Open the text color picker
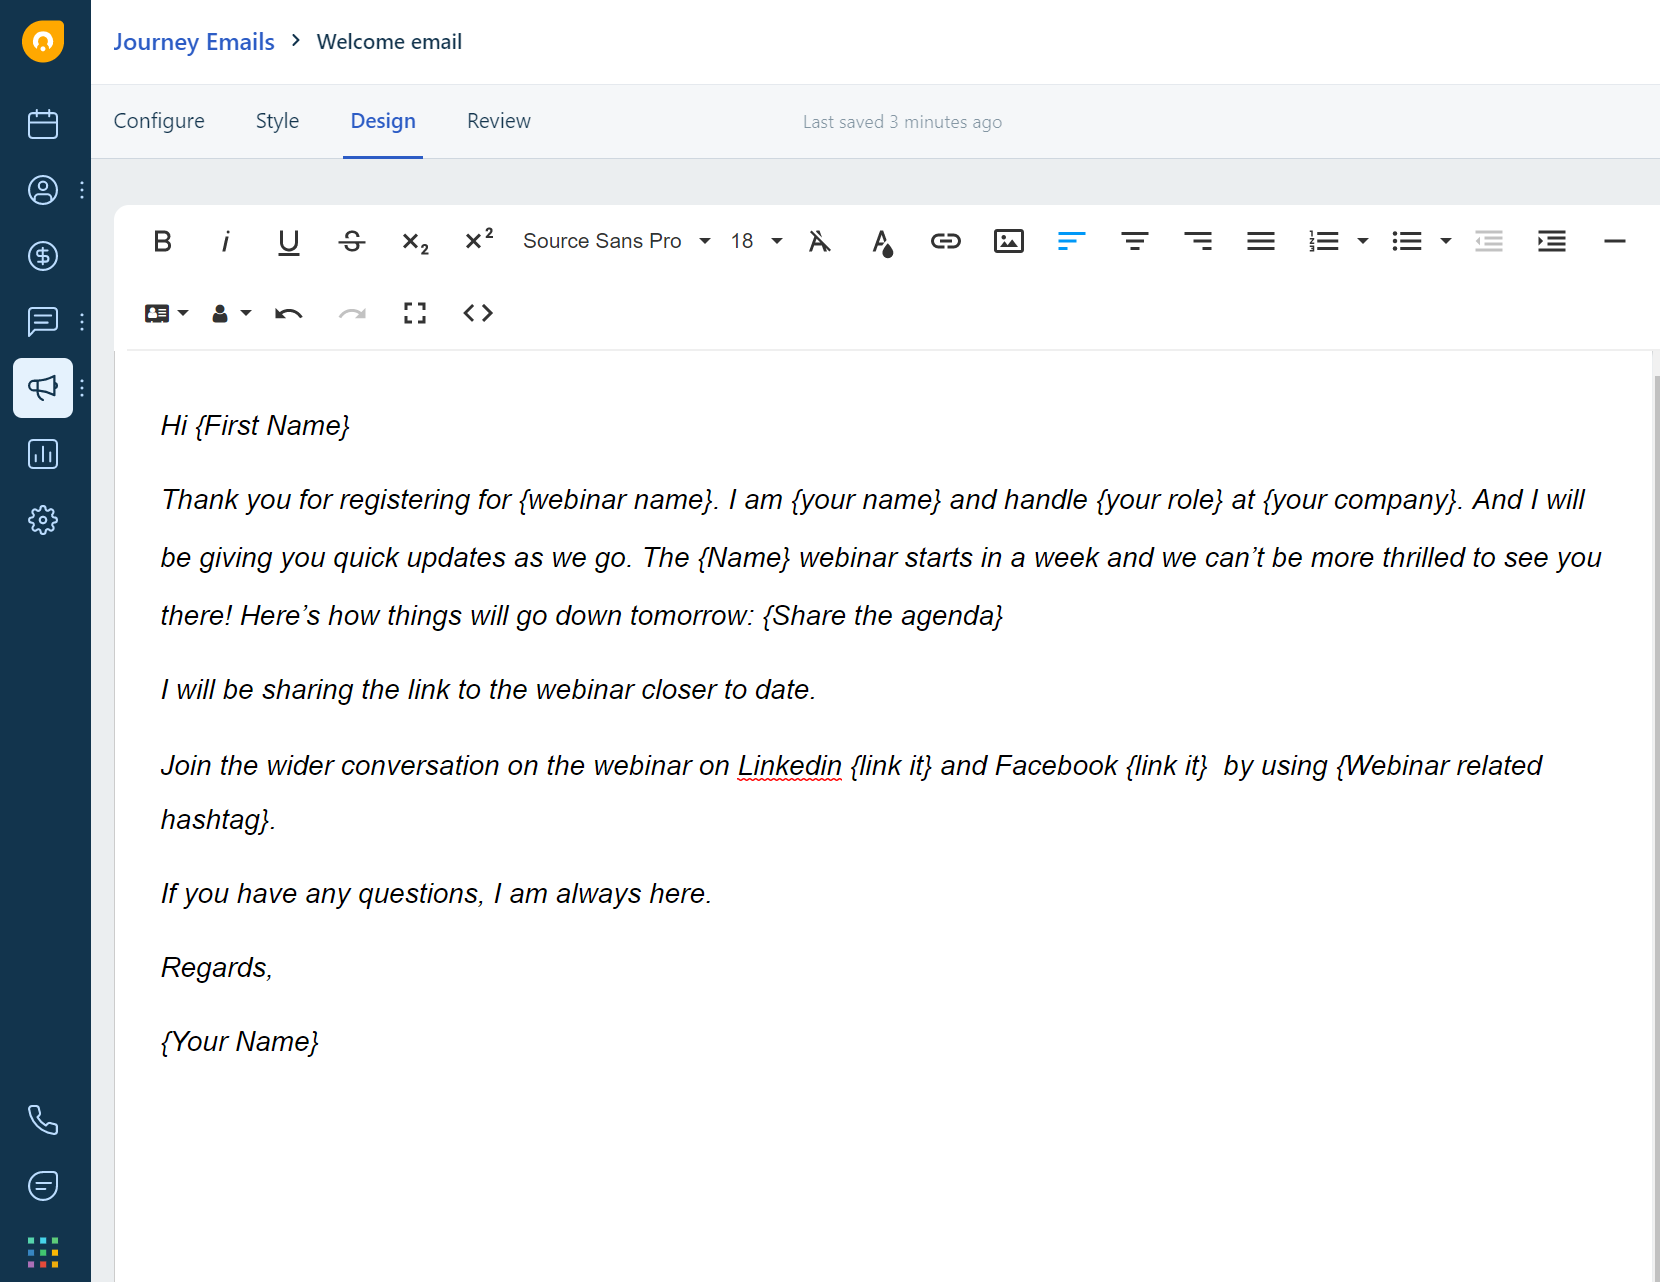Image resolution: width=1660 pixels, height=1282 pixels. point(882,241)
